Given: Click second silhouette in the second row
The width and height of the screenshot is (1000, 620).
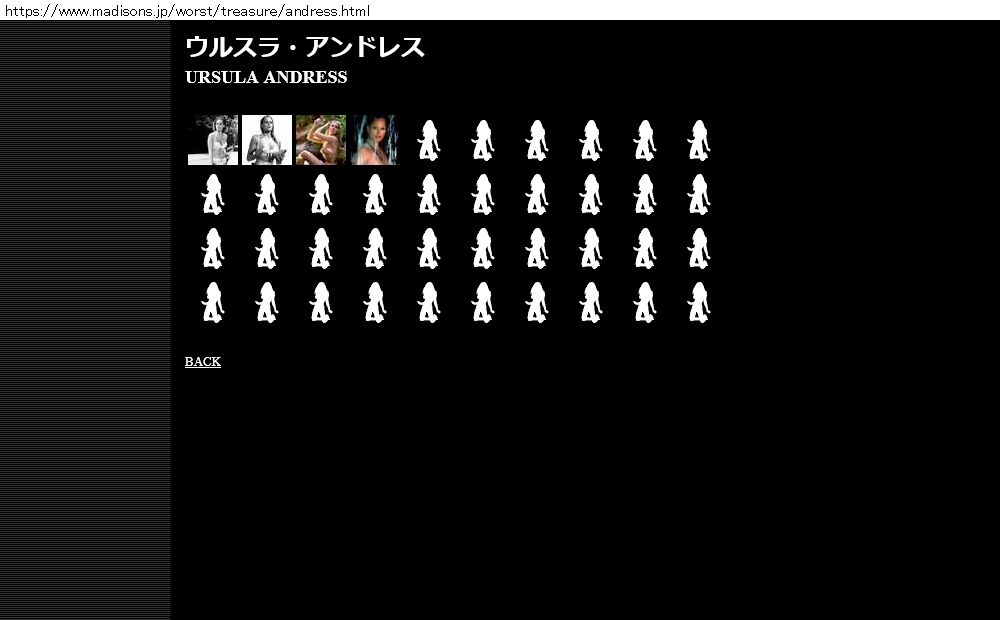Looking at the screenshot, I should point(267,195).
